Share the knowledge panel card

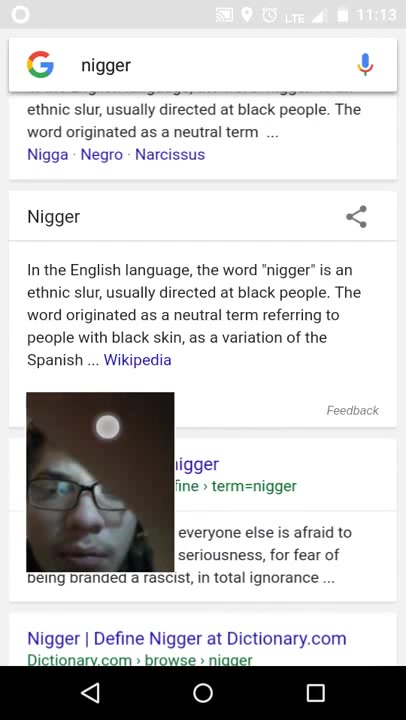(x=356, y=217)
